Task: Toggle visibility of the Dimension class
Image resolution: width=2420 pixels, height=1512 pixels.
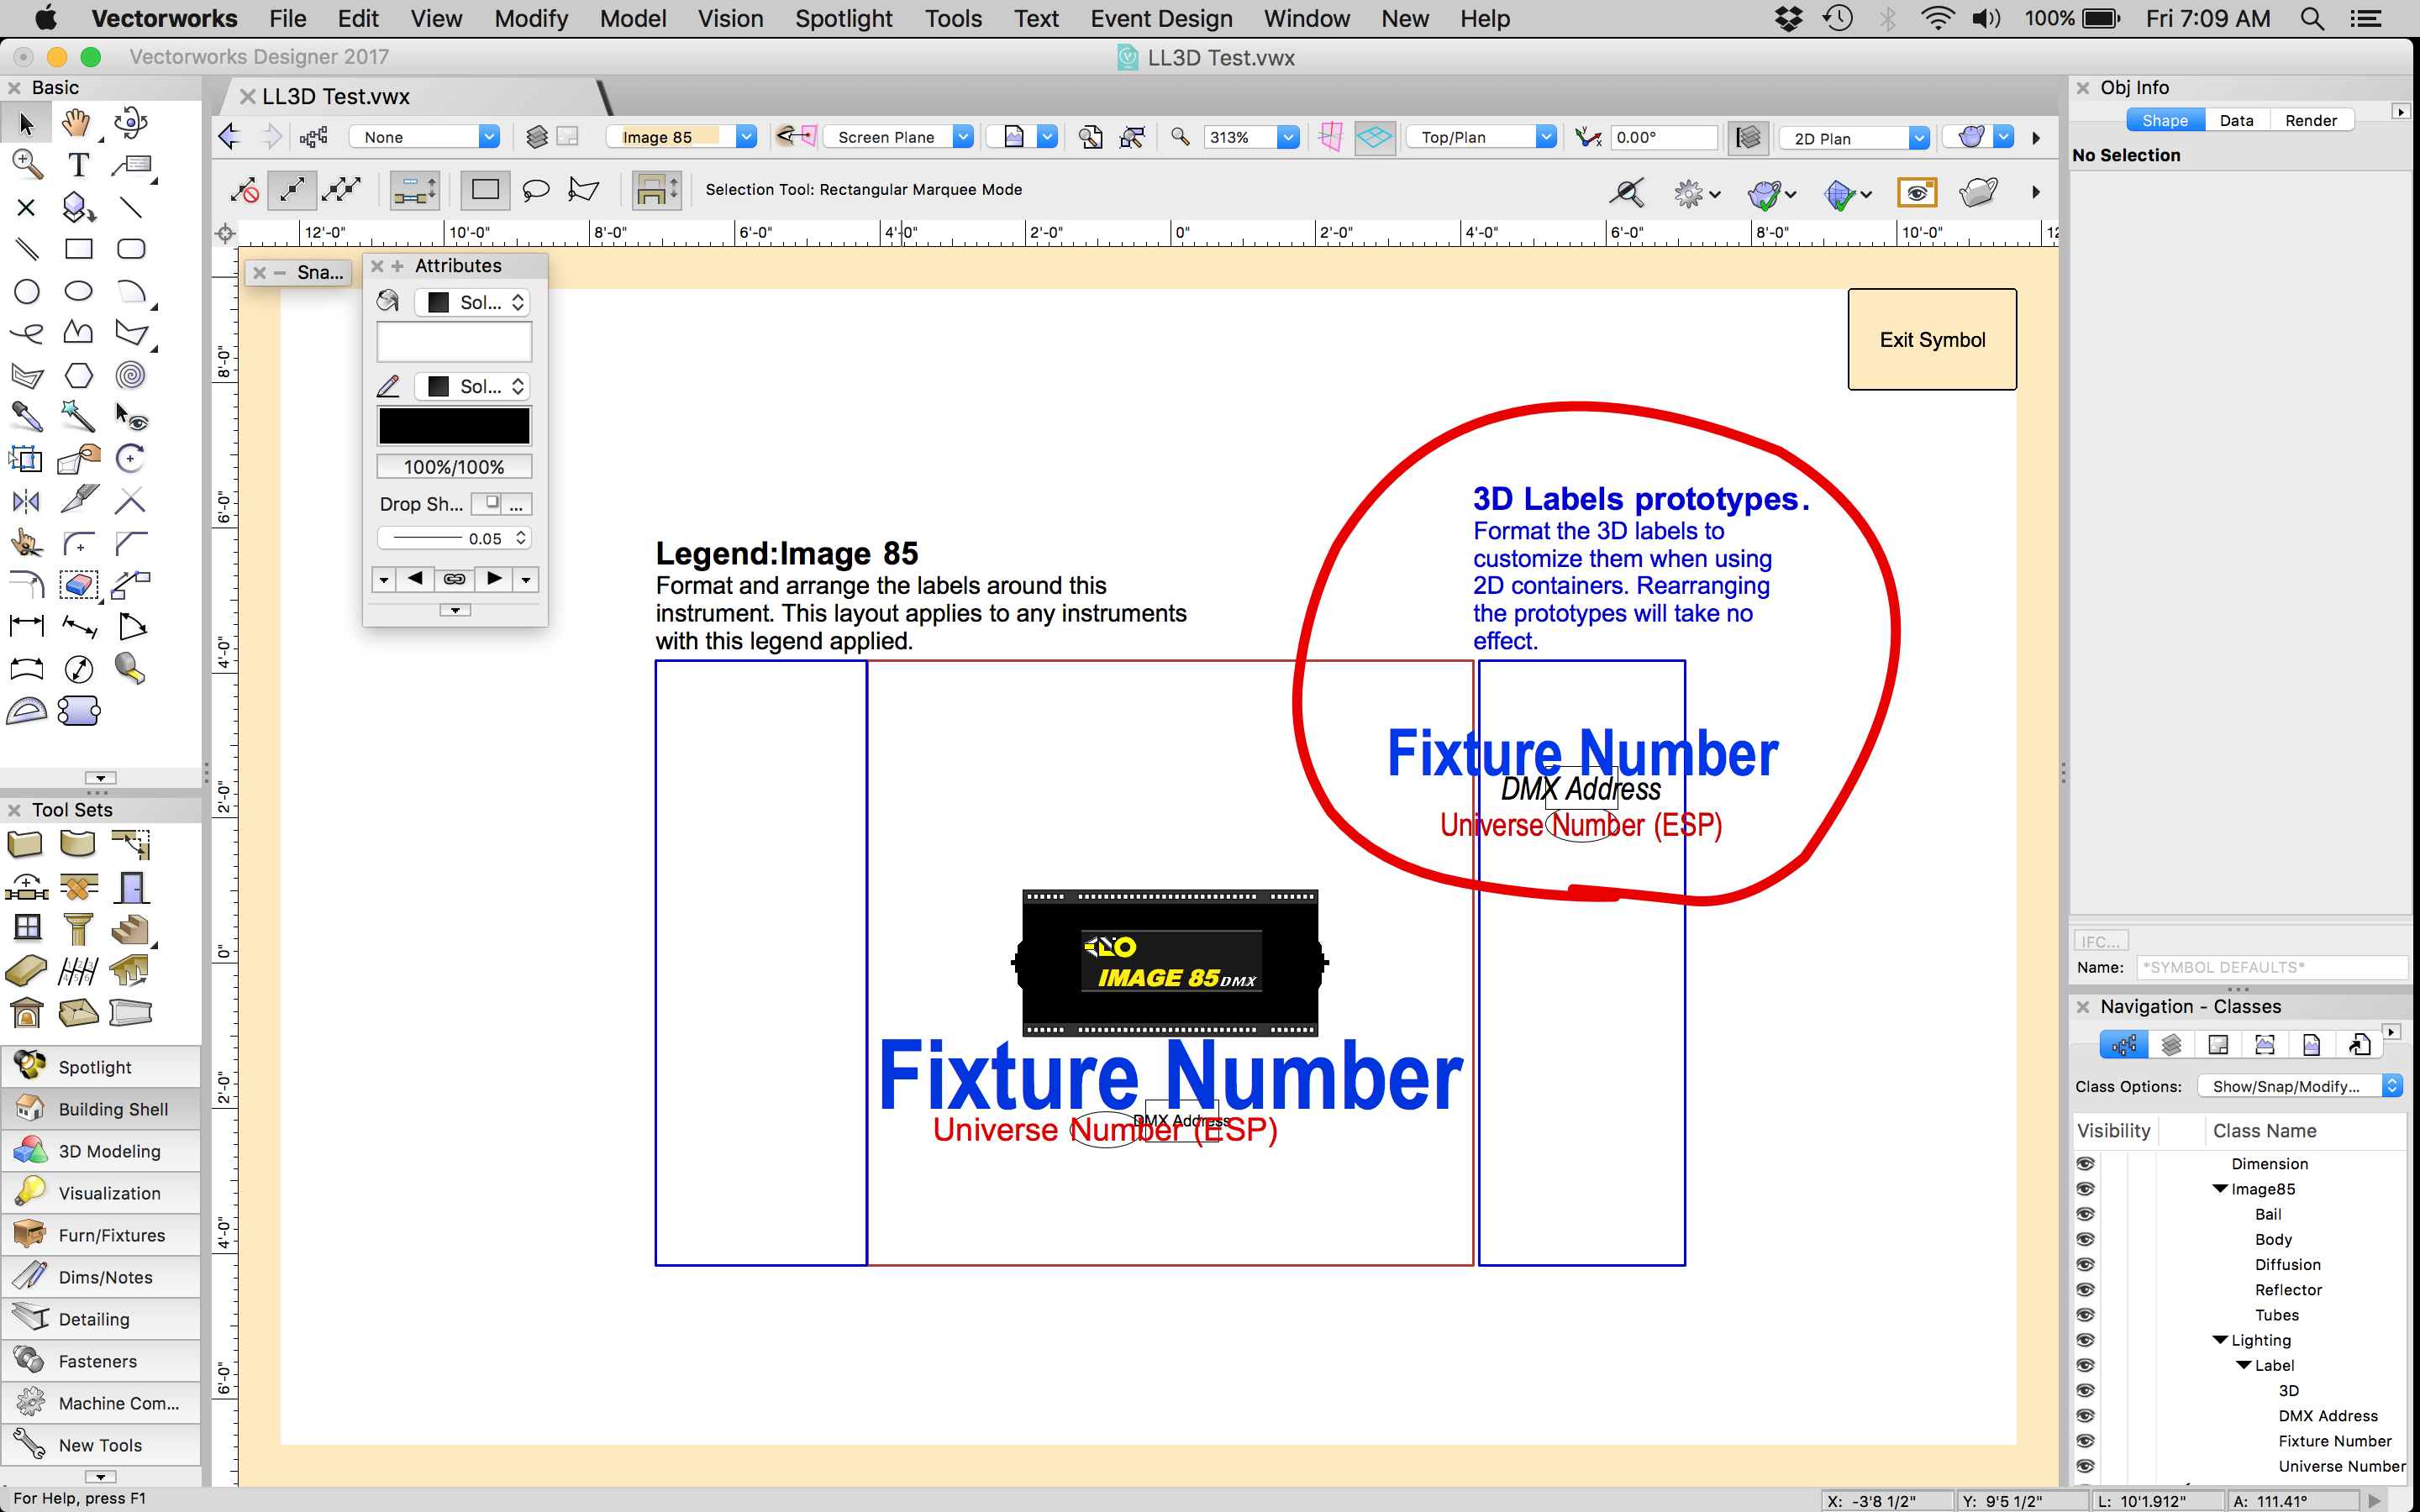Action: pos(2087,1163)
